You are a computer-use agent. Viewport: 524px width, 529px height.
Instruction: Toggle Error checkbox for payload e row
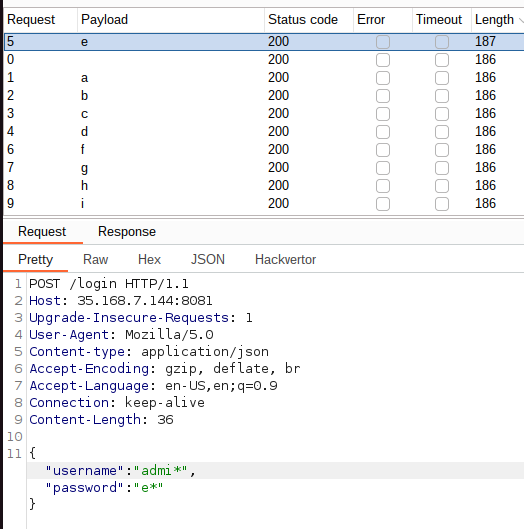383,42
